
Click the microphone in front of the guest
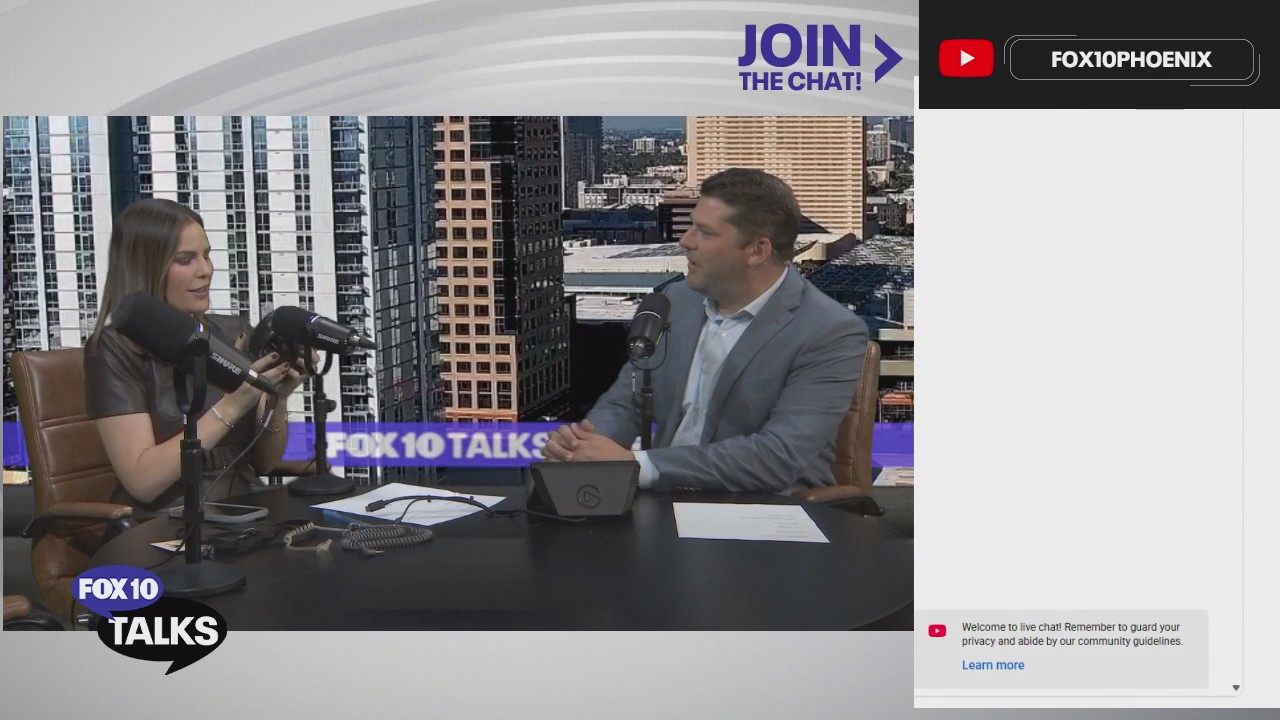tap(648, 325)
